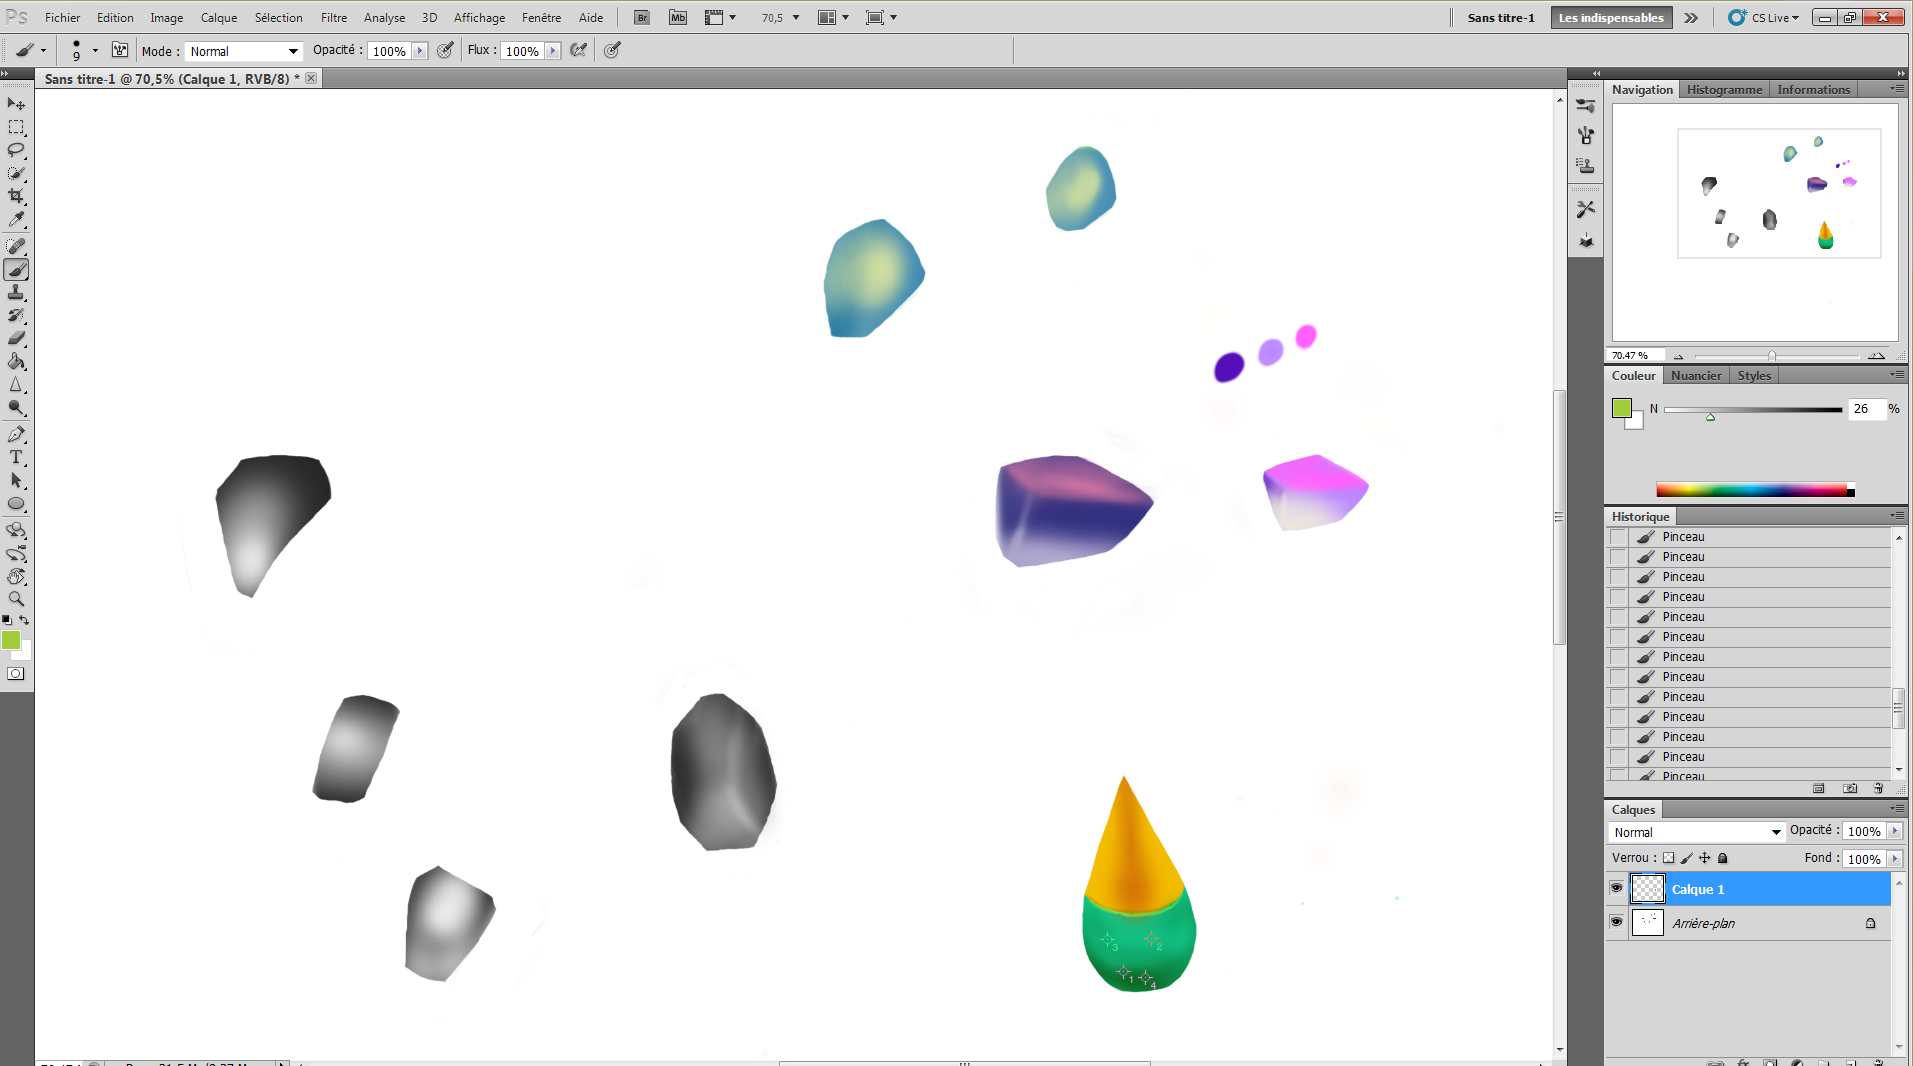1913x1066 pixels.
Task: Click the CS Live button
Action: coord(1764,17)
